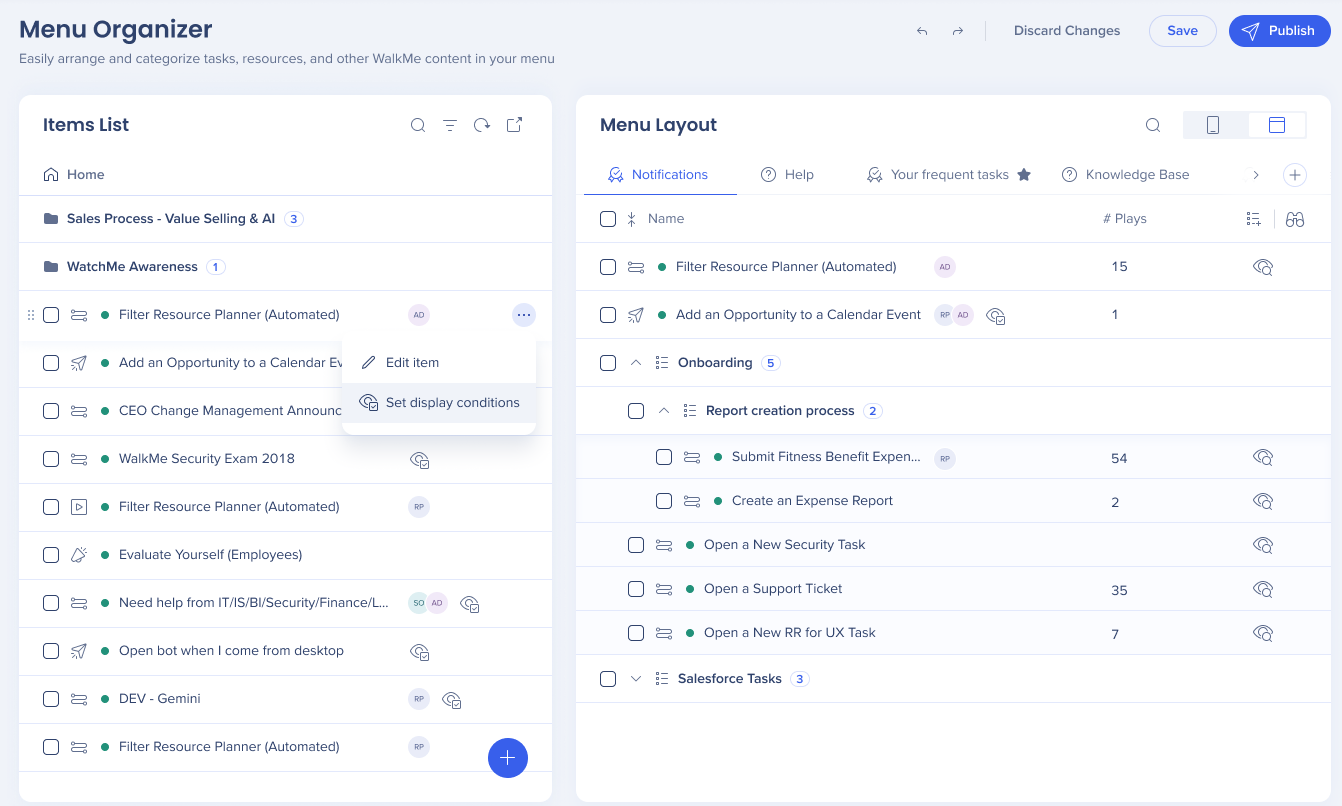Click the open-in-new-window icon in Items List
Viewport: 1342px width, 806px height.
pos(514,125)
